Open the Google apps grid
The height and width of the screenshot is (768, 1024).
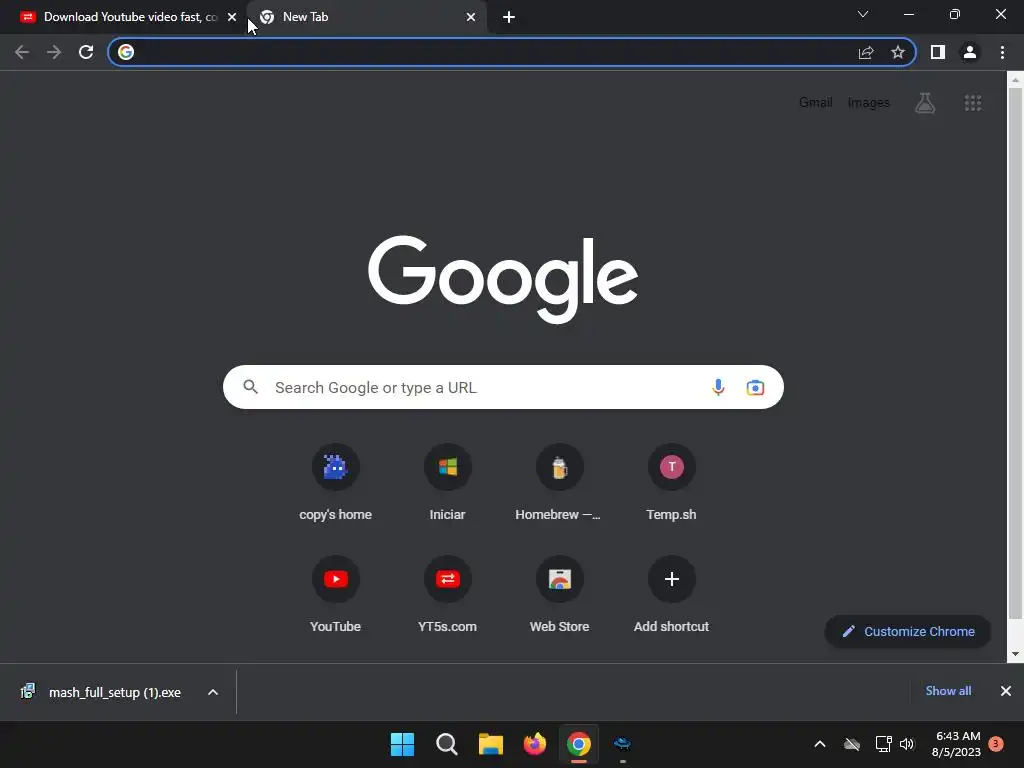(x=973, y=103)
